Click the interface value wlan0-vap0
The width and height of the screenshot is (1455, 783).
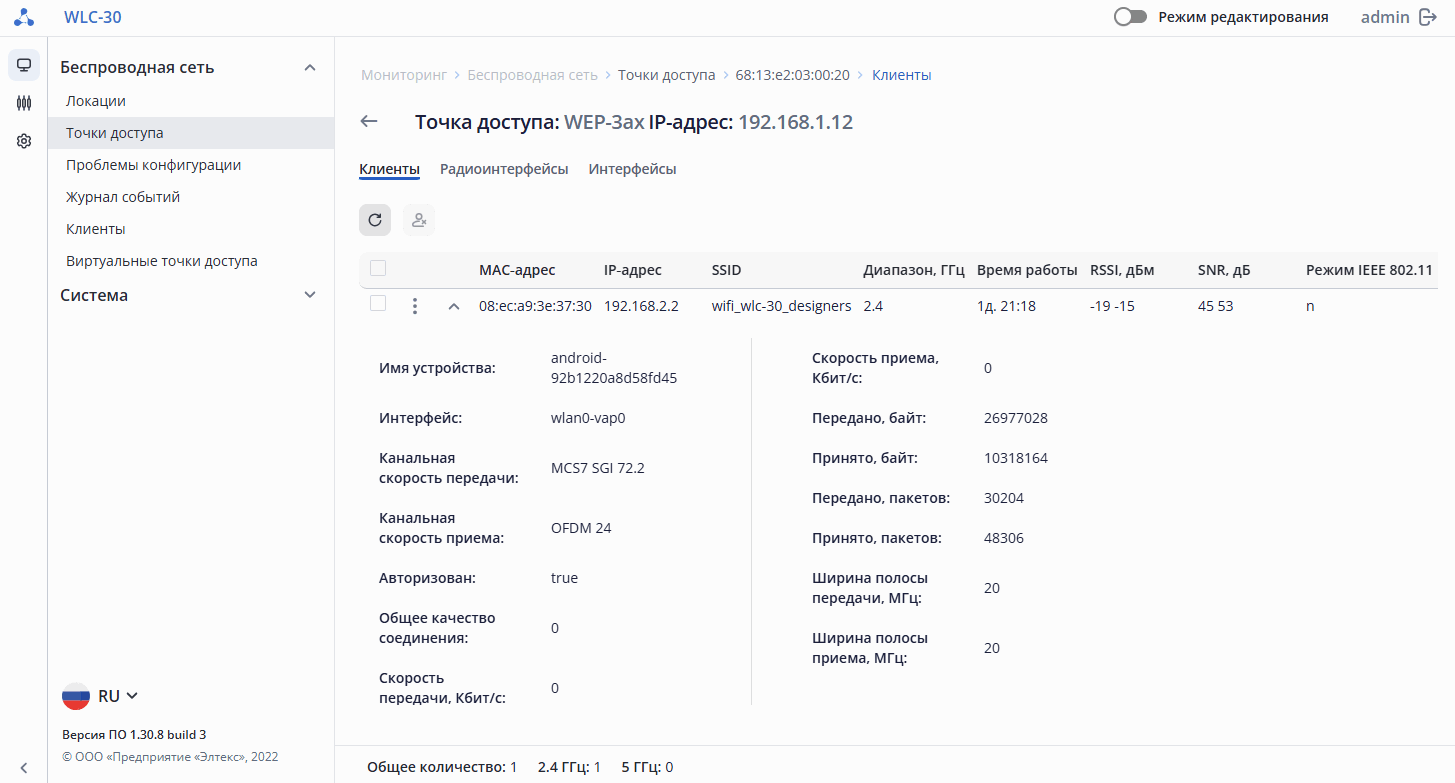point(588,418)
